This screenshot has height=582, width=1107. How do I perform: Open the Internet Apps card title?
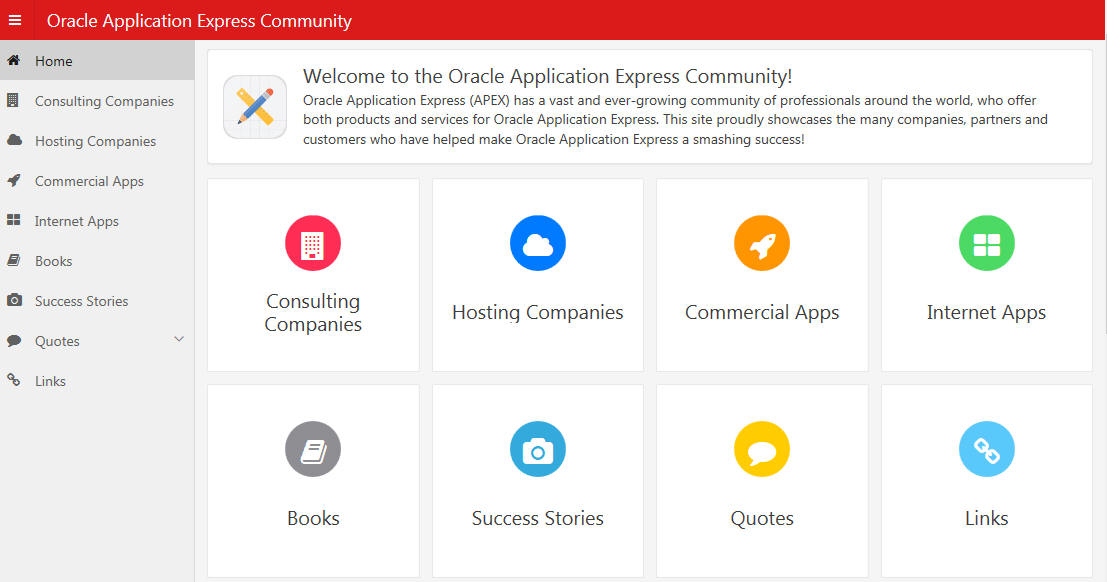point(986,312)
